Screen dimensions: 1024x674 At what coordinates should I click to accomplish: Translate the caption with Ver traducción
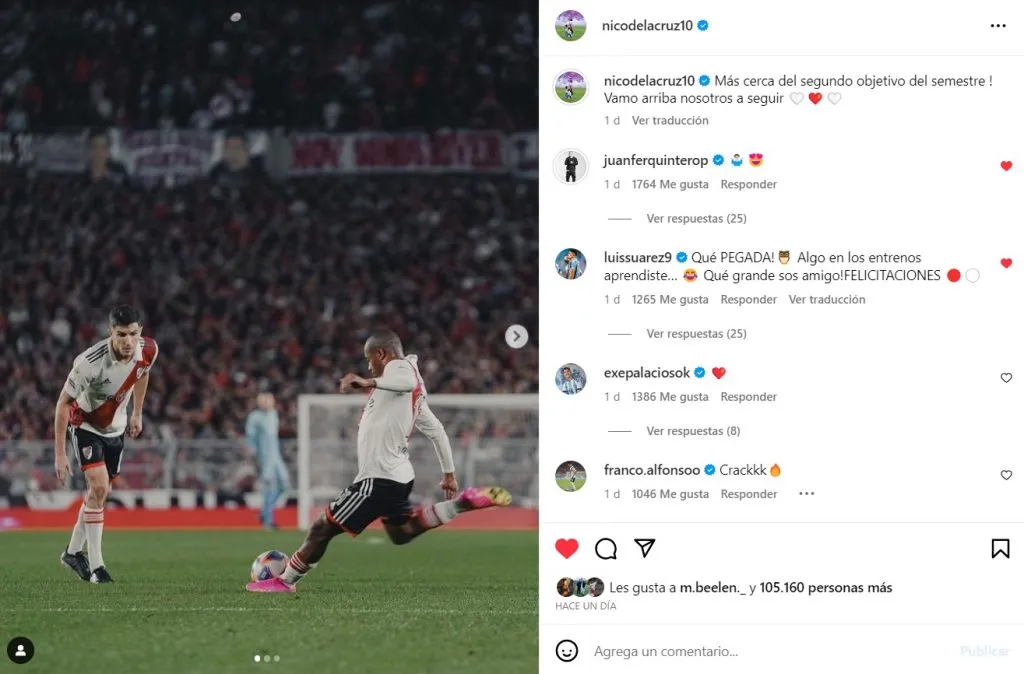point(669,120)
